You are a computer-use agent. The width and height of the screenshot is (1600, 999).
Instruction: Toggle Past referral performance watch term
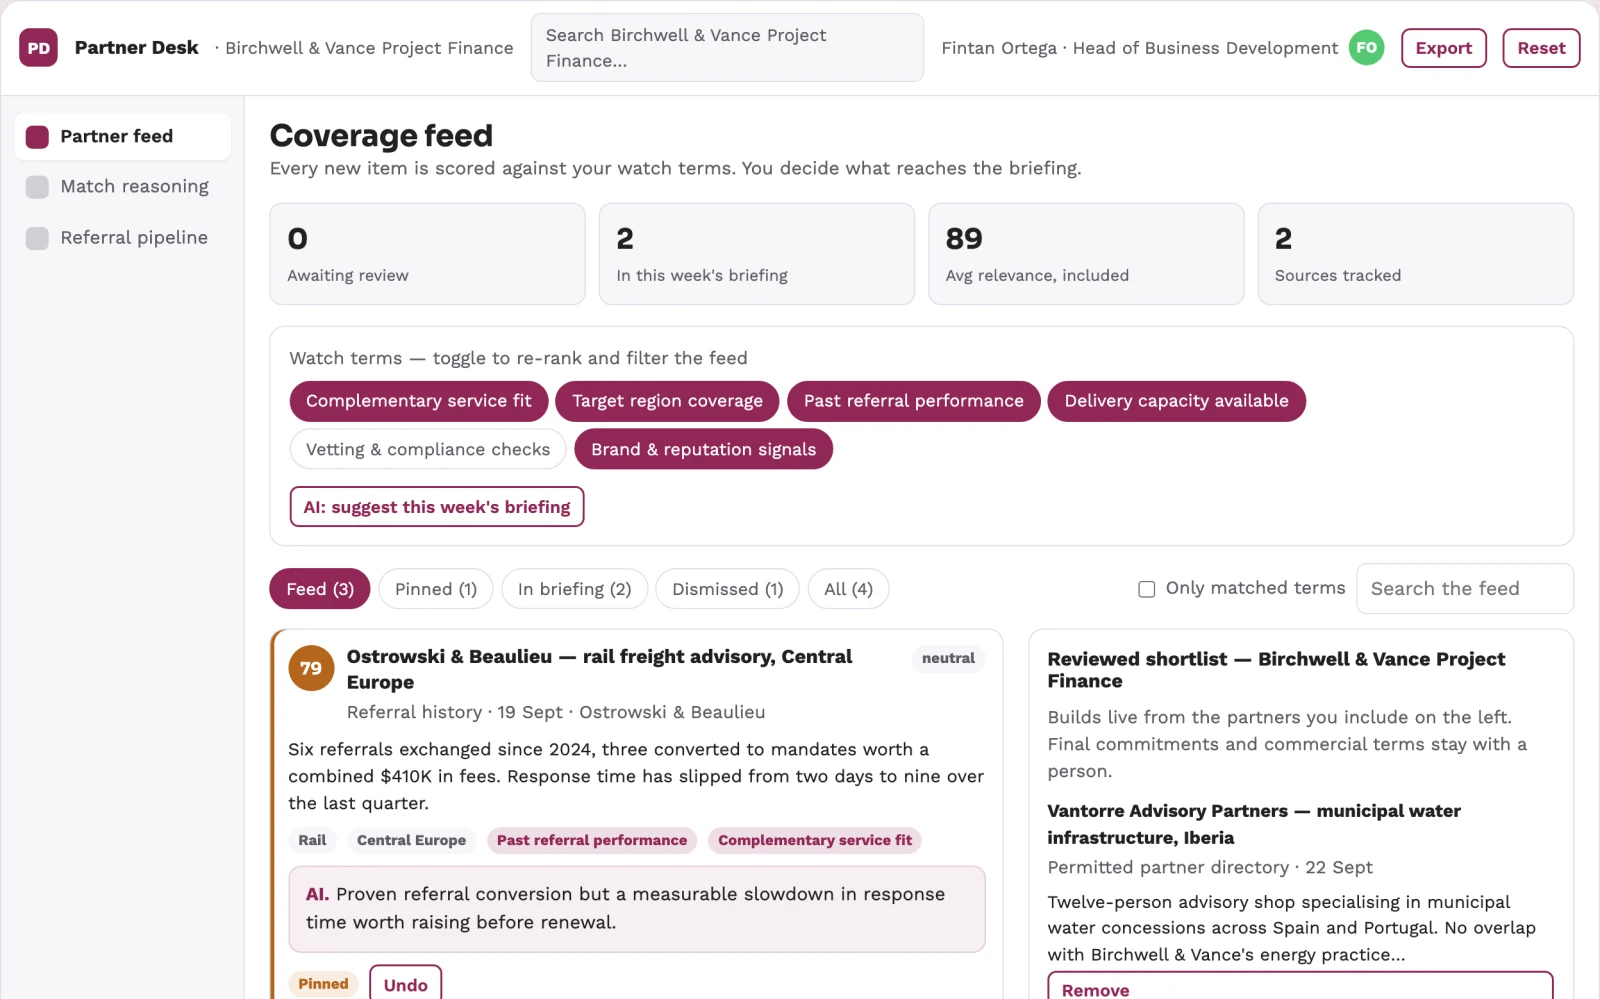(x=913, y=401)
